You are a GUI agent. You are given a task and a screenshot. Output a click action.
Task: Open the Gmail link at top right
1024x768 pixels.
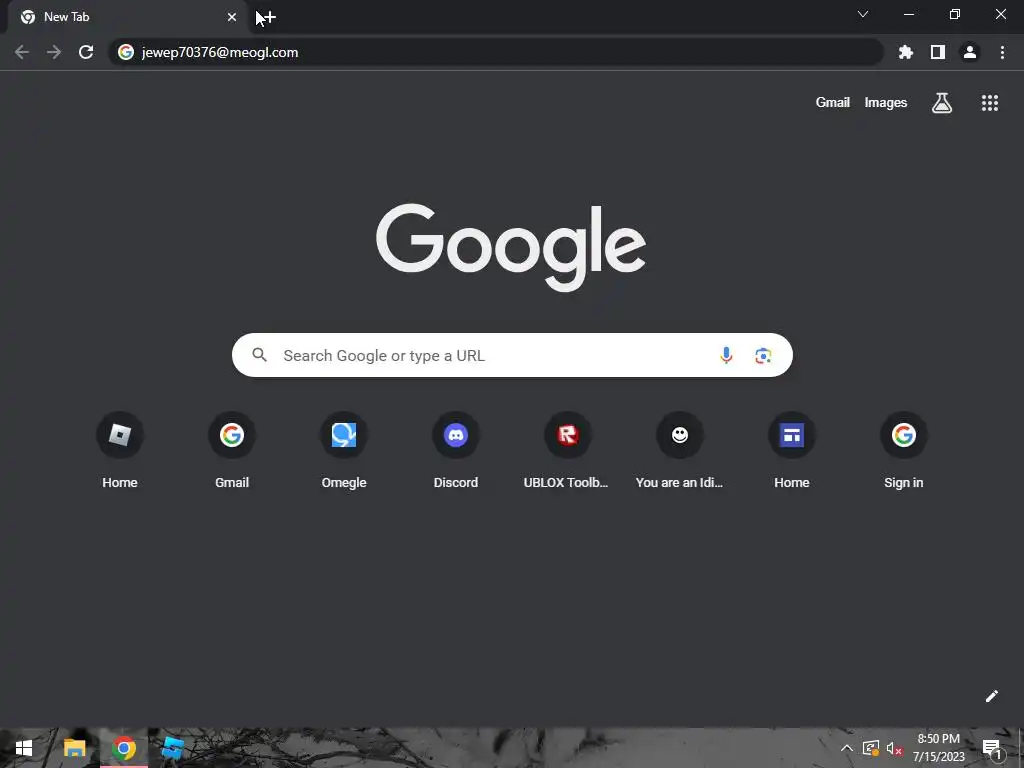[833, 103]
